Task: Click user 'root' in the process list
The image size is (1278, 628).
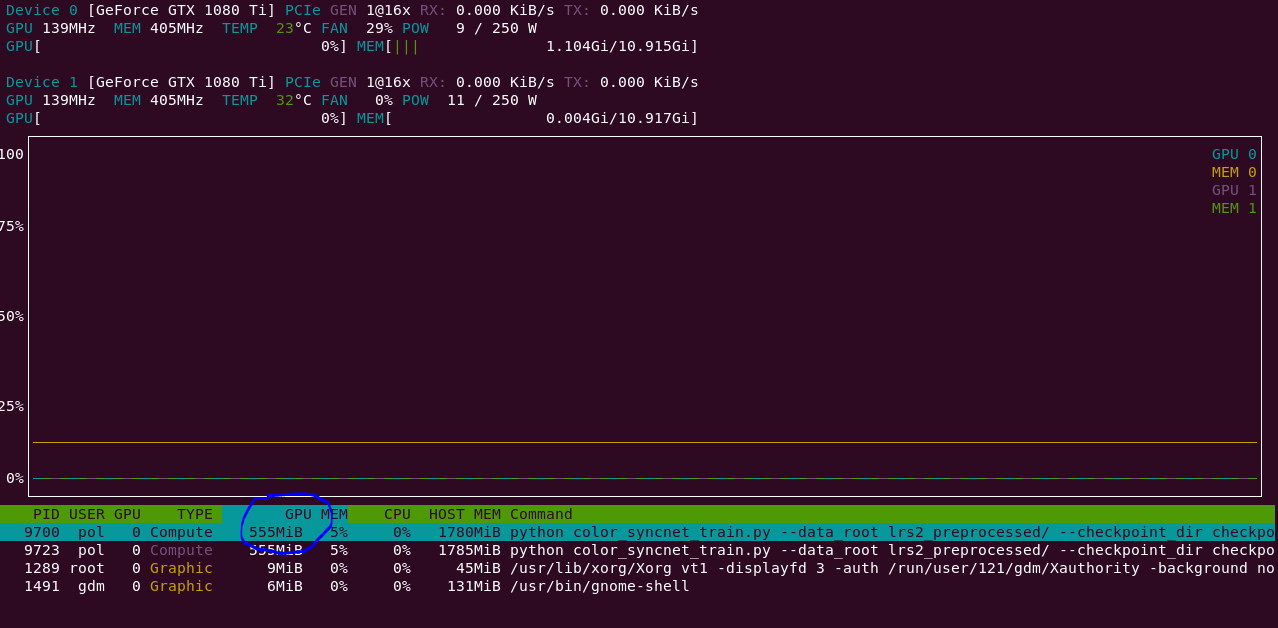Action: tap(87, 568)
